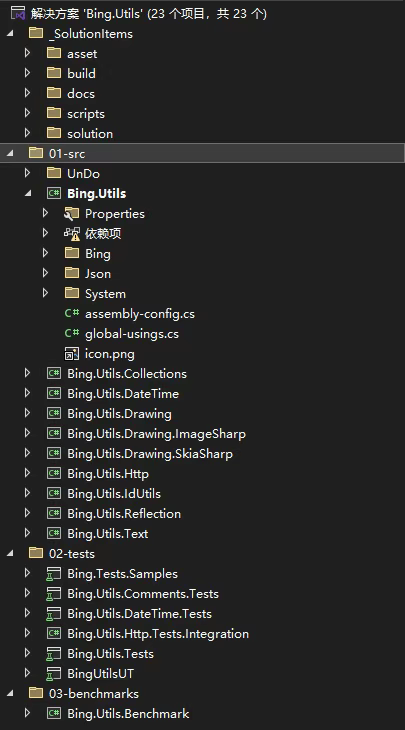Select Bing.Utils.Drawing.SkiaSharp project
This screenshot has height=730, width=405.
[x=149, y=454]
